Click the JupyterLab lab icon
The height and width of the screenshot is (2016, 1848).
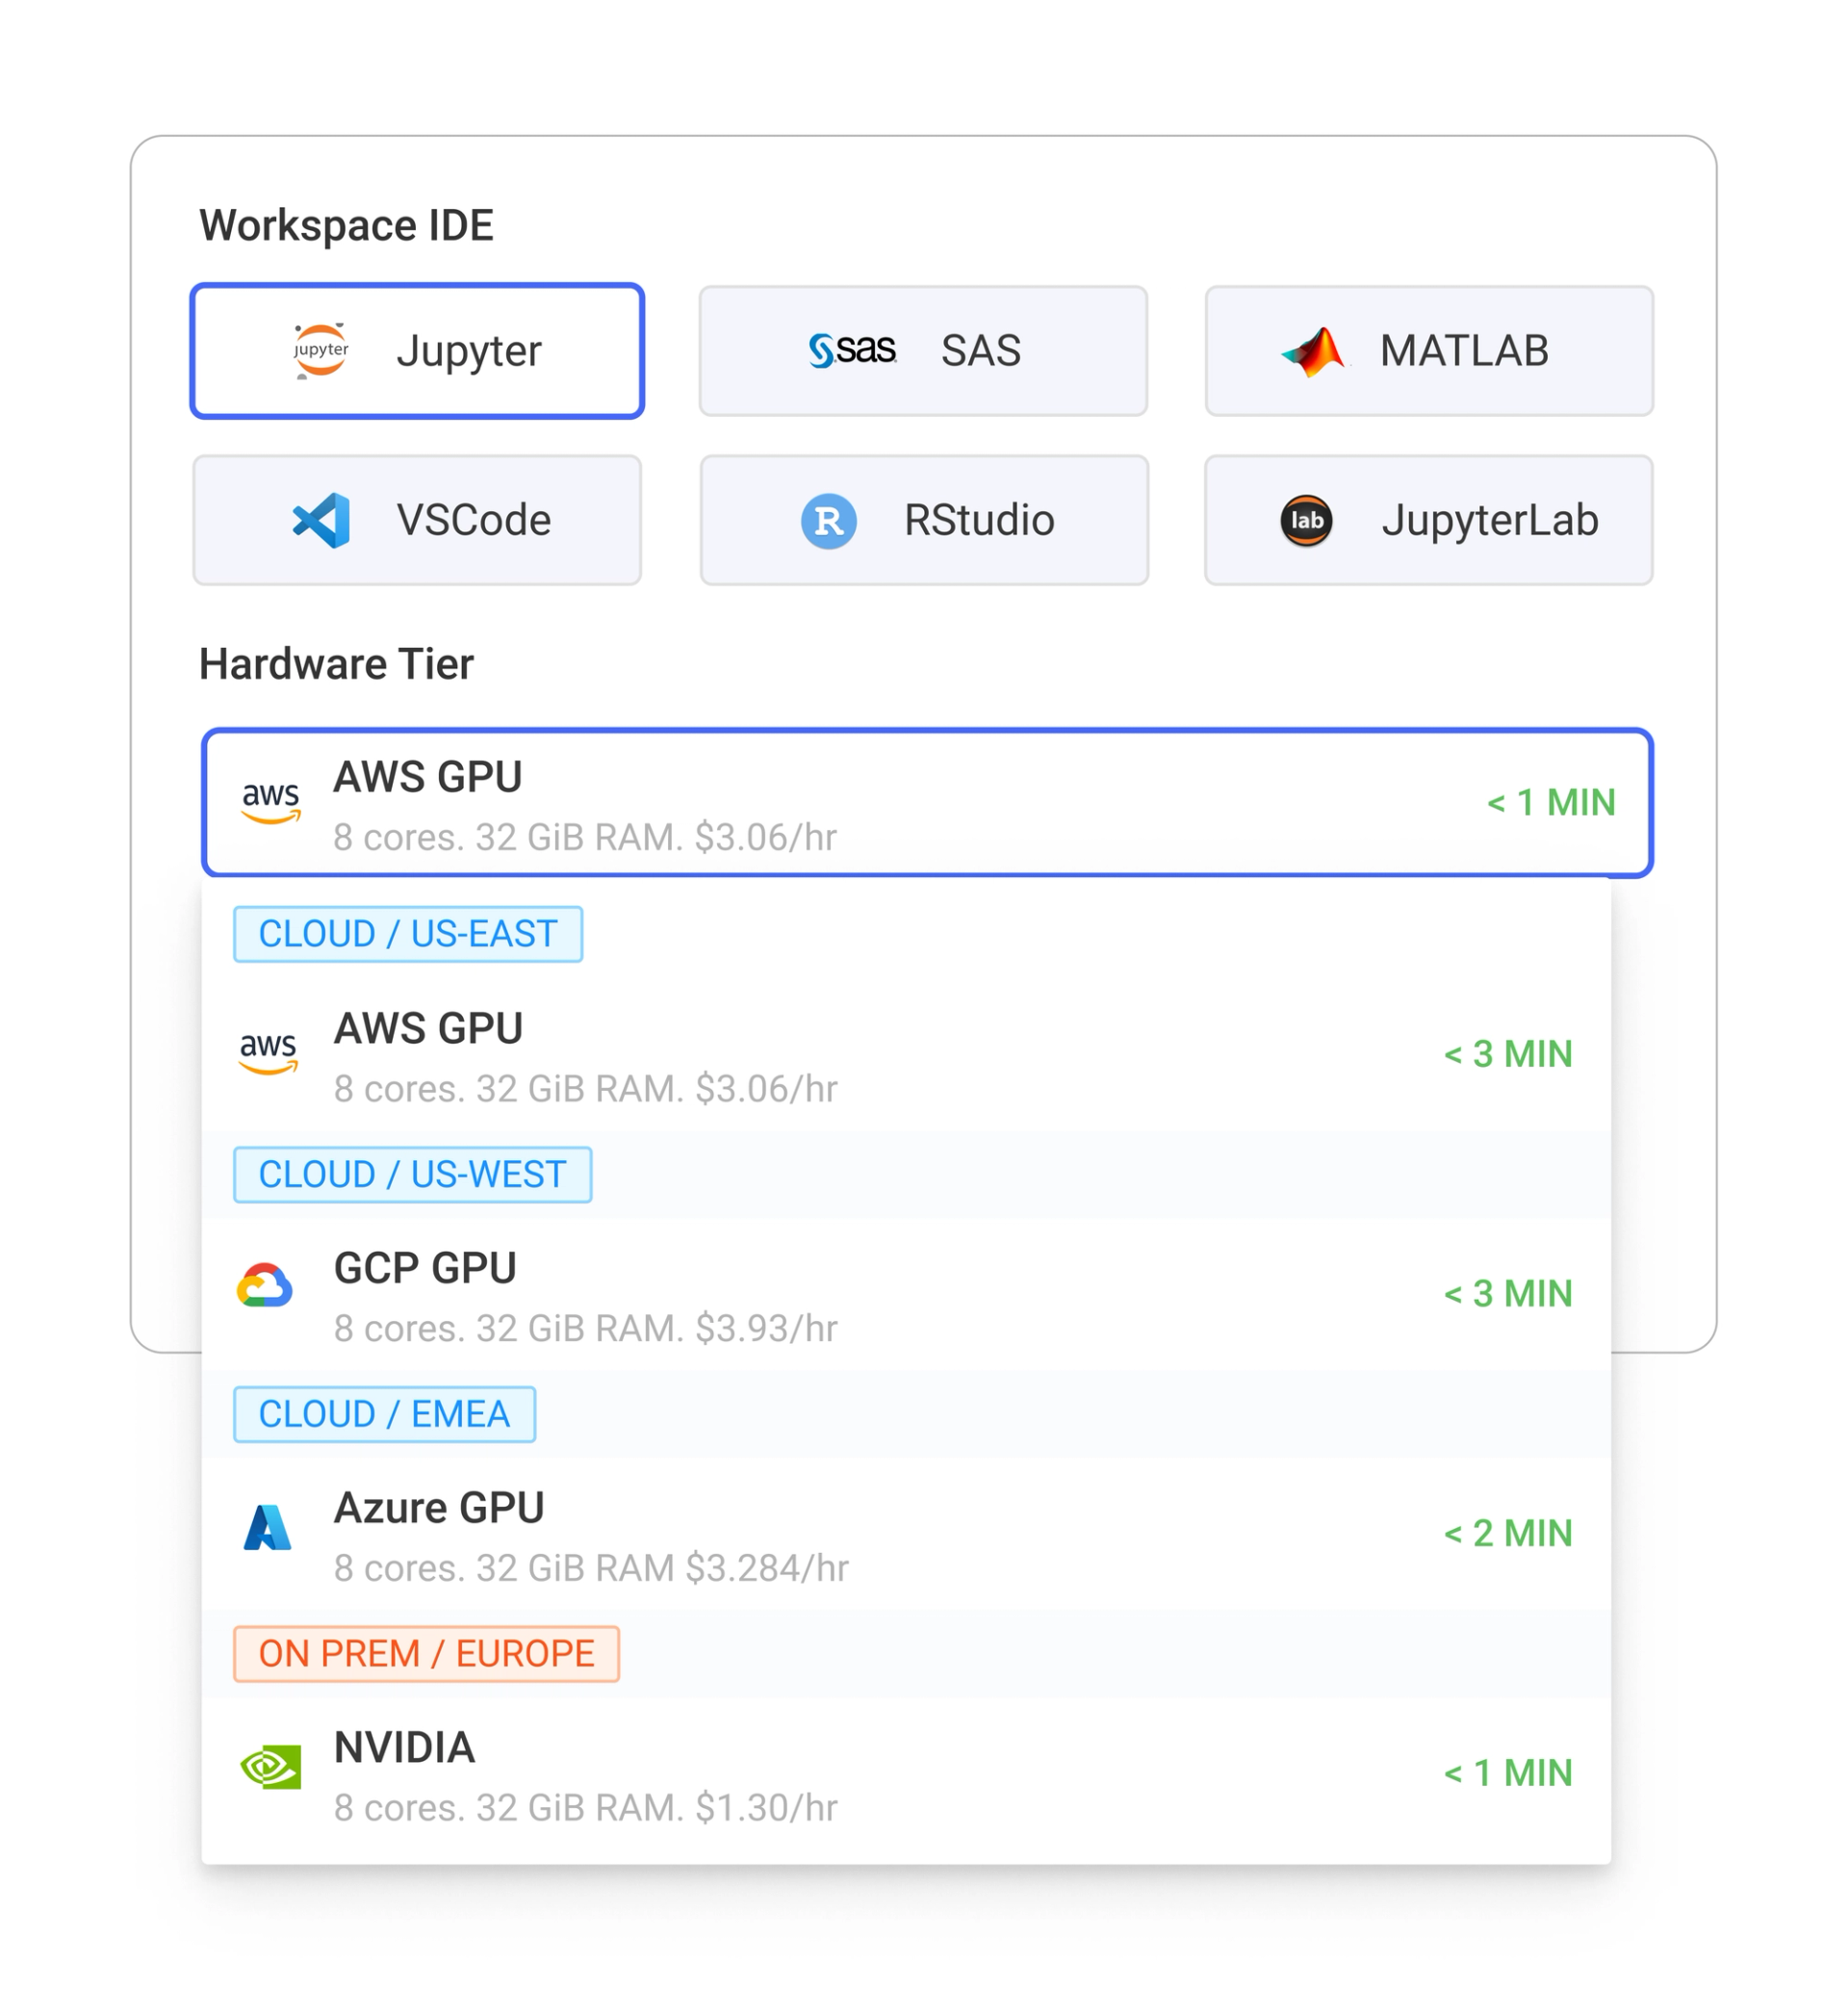(1306, 521)
